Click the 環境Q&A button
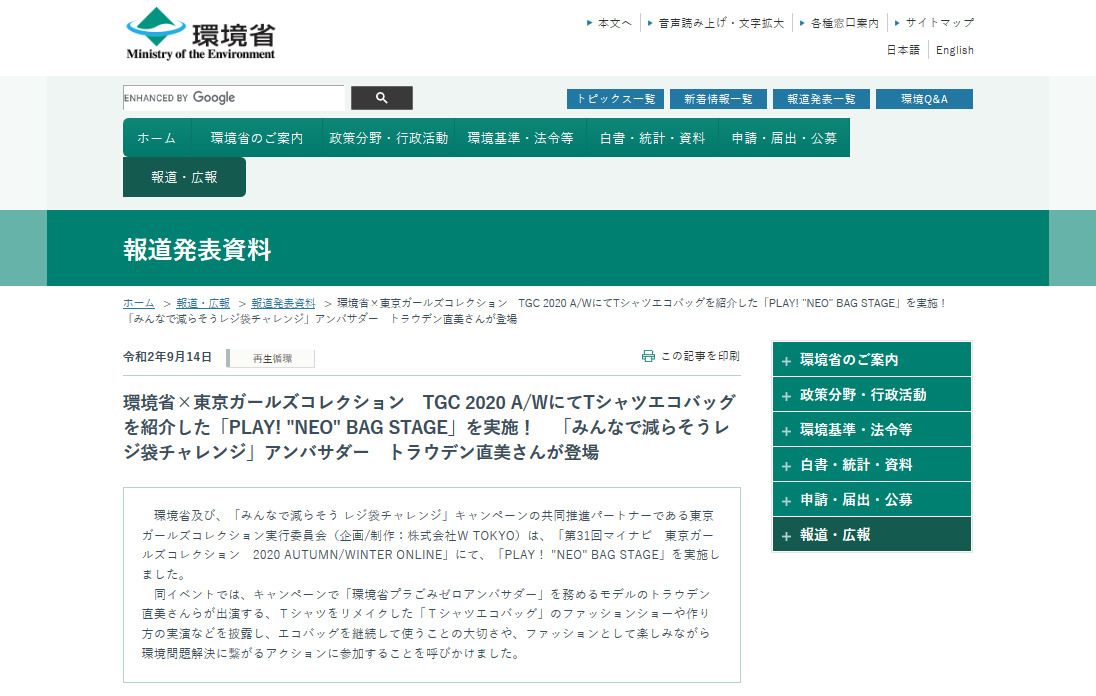Screen dimensions: 1096x696 [923, 99]
